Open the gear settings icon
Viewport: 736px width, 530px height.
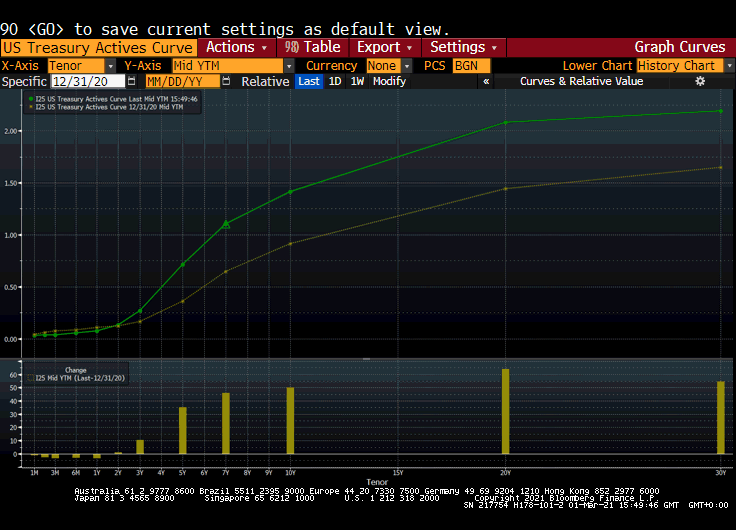(x=700, y=81)
